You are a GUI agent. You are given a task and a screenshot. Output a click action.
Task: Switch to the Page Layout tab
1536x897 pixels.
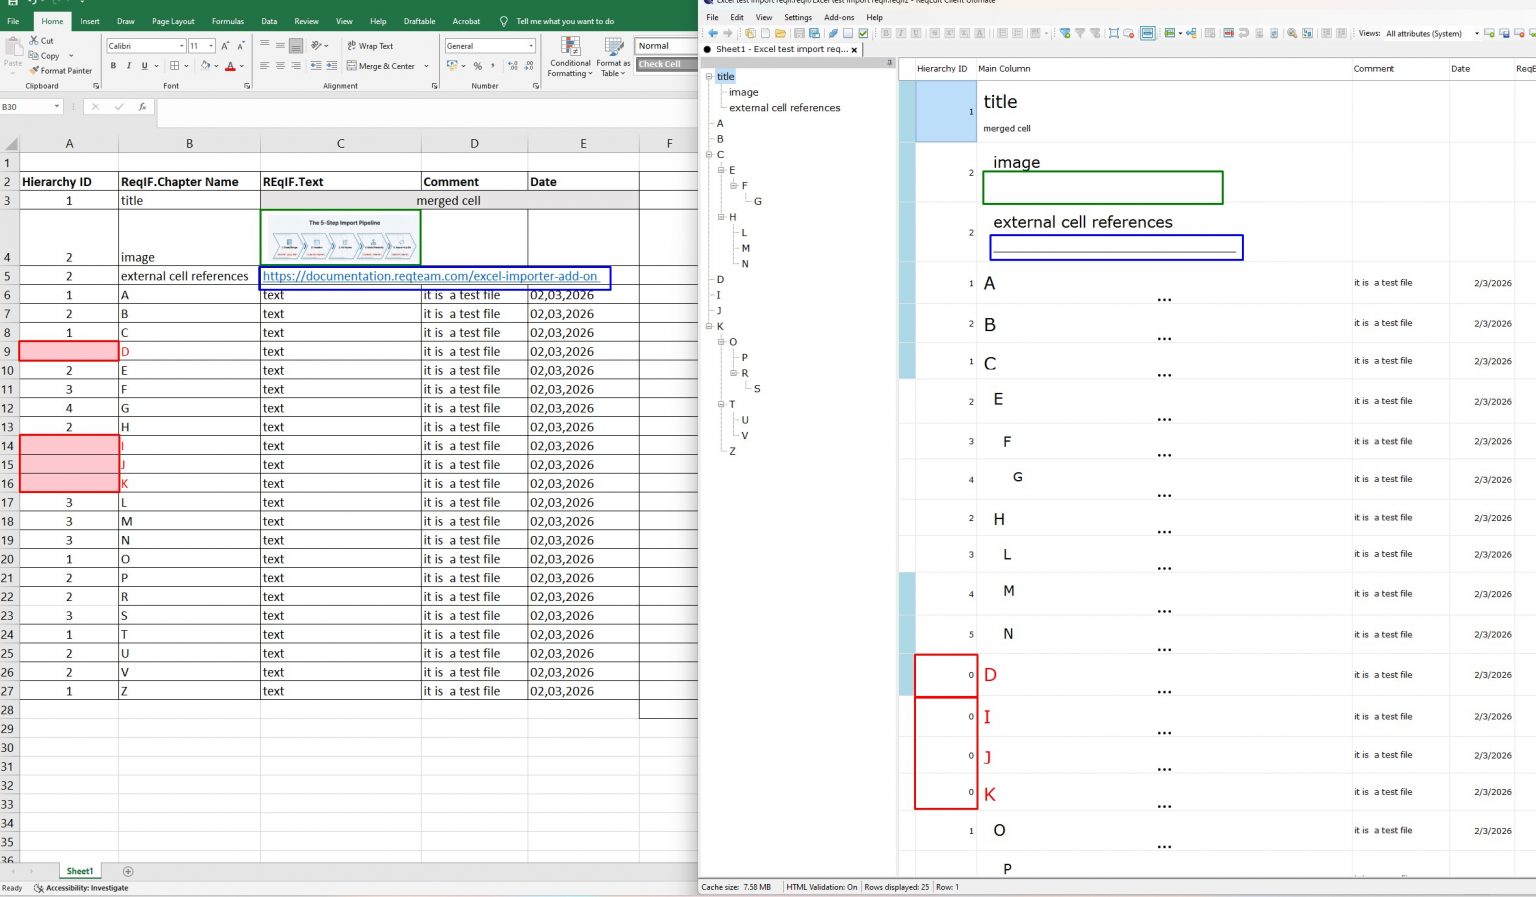pyautogui.click(x=173, y=21)
